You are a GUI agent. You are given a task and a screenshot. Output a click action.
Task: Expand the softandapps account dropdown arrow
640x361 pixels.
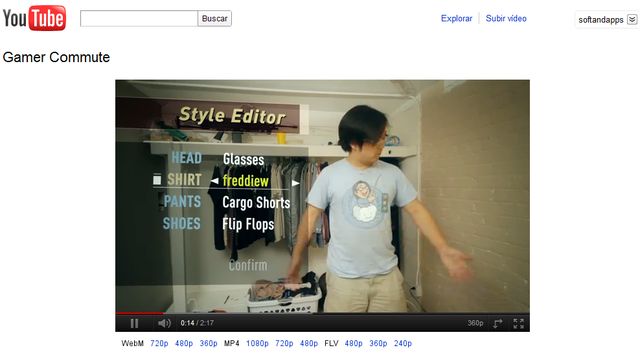pos(632,19)
